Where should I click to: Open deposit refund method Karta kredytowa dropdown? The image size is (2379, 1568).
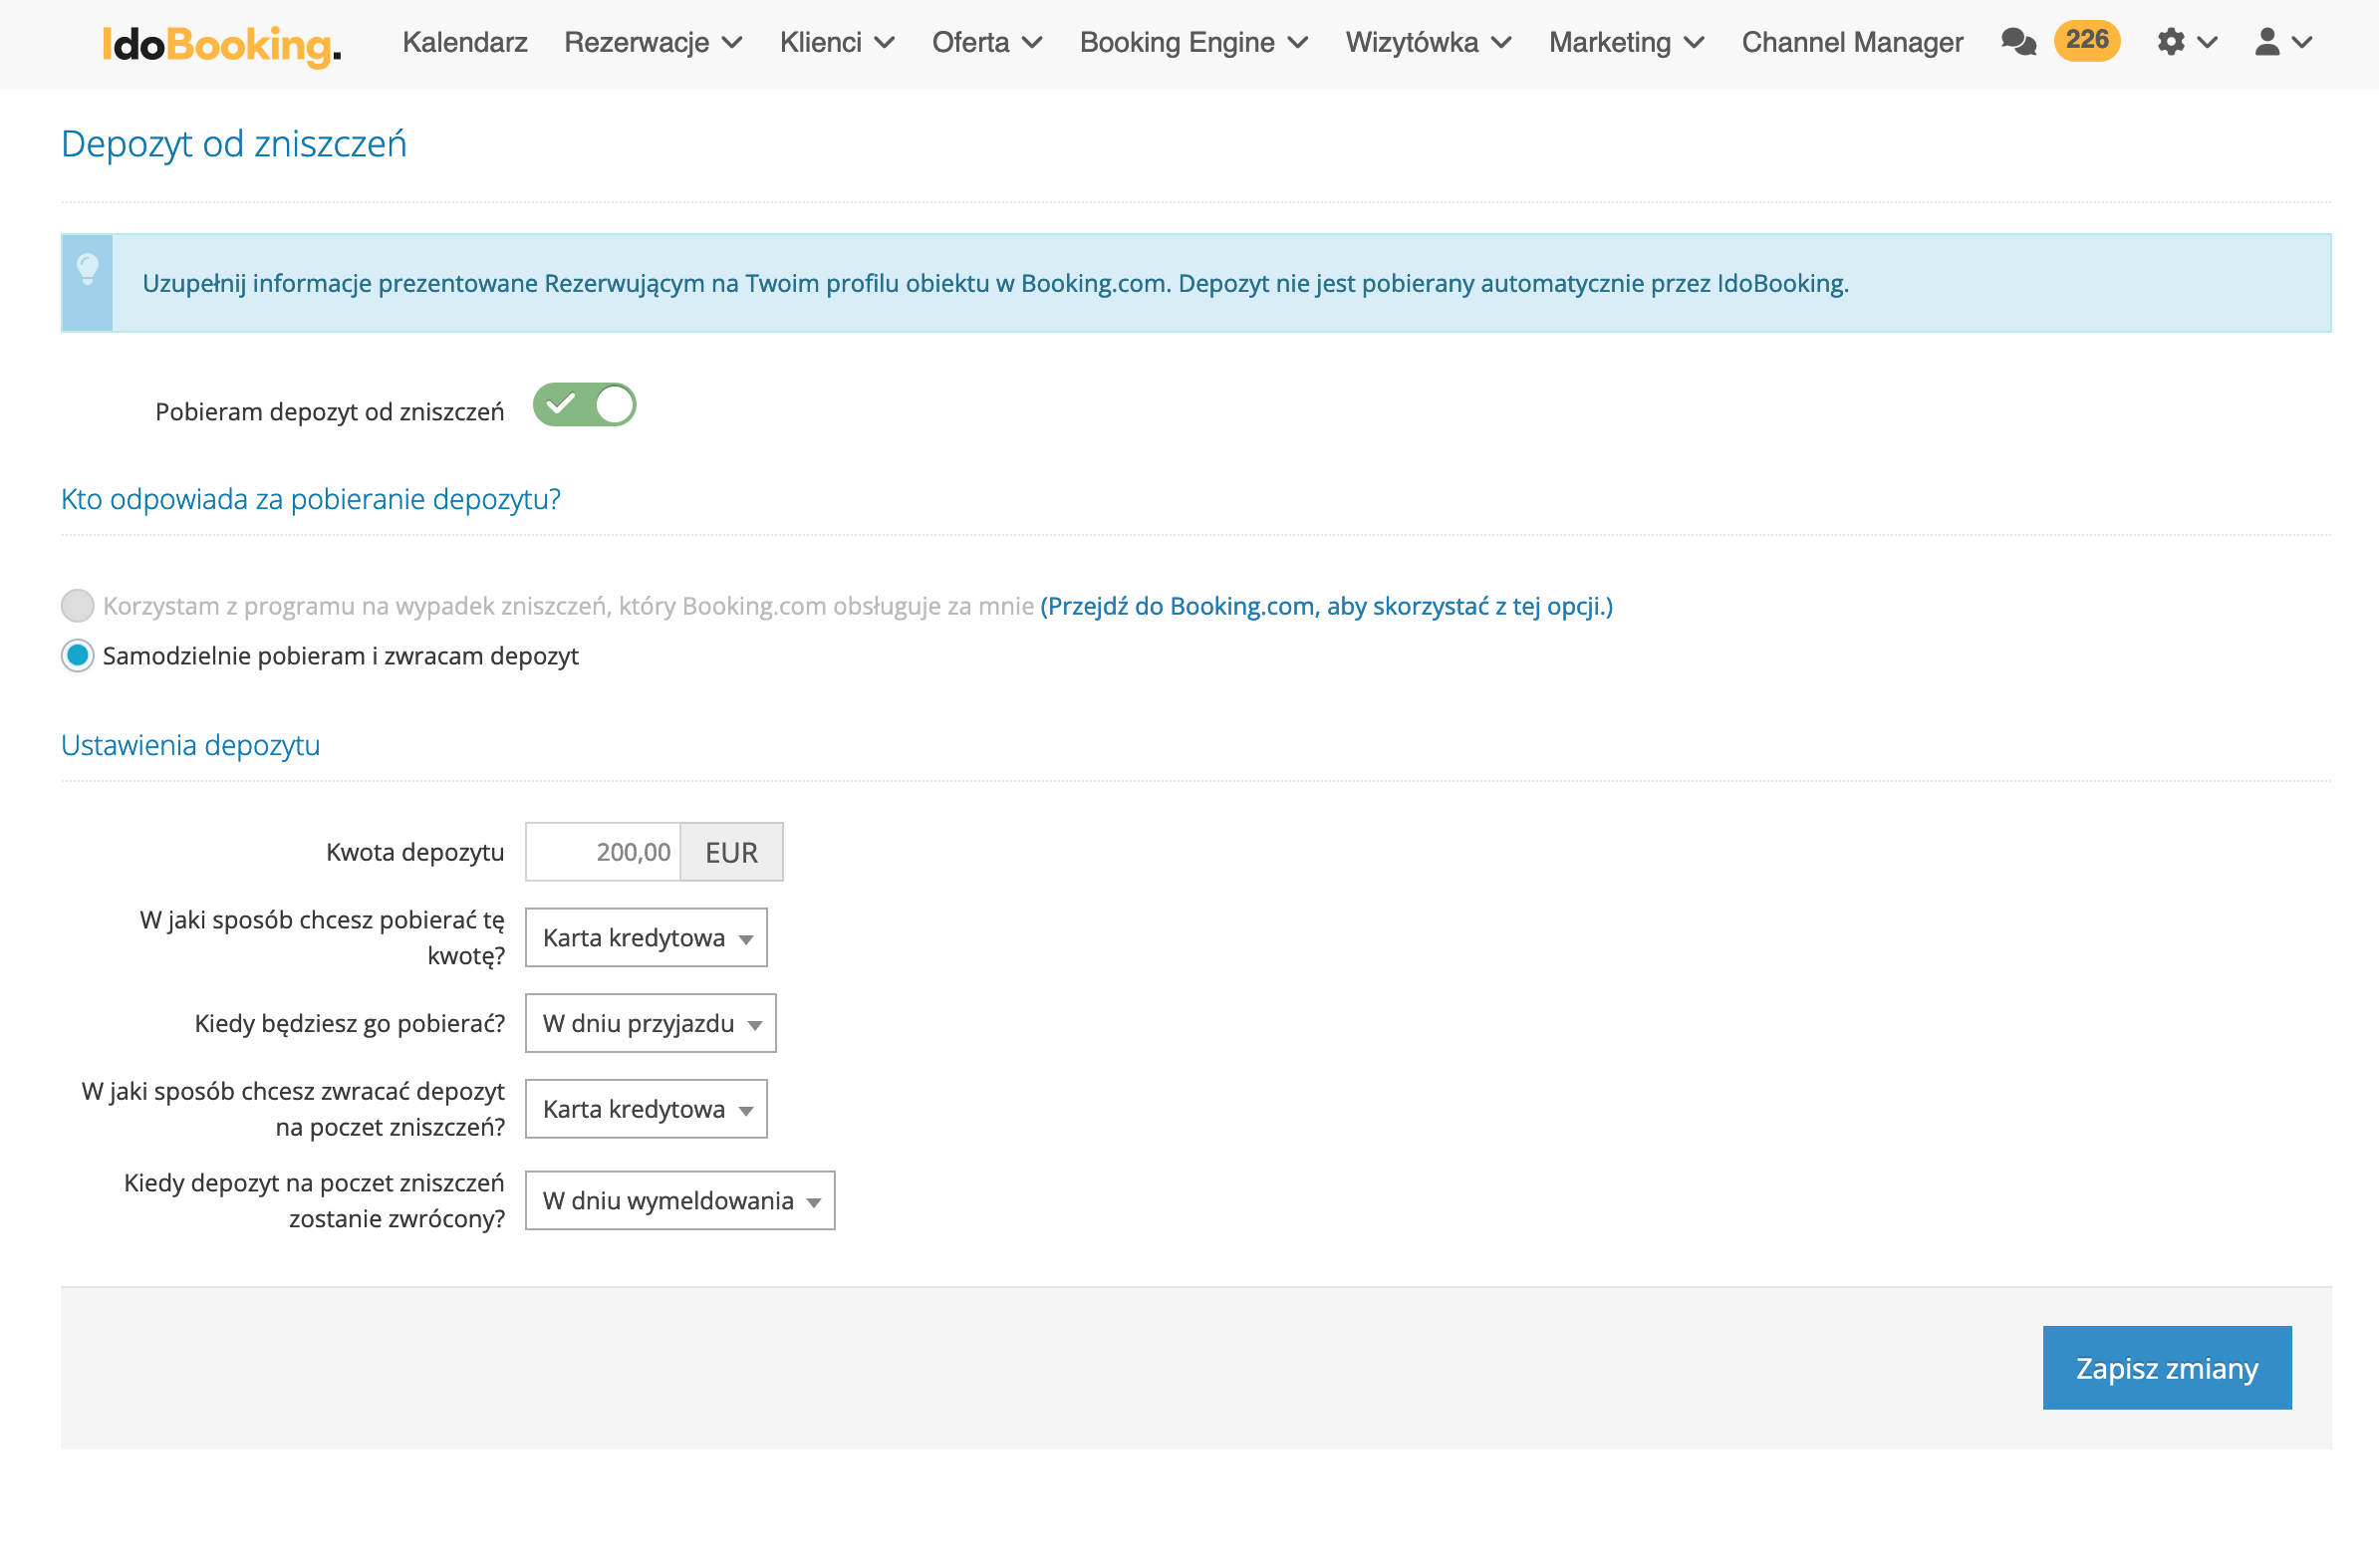(646, 1109)
